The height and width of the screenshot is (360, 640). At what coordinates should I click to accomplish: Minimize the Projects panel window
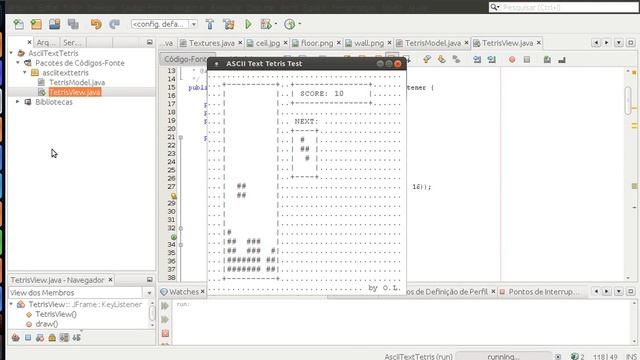pos(149,42)
